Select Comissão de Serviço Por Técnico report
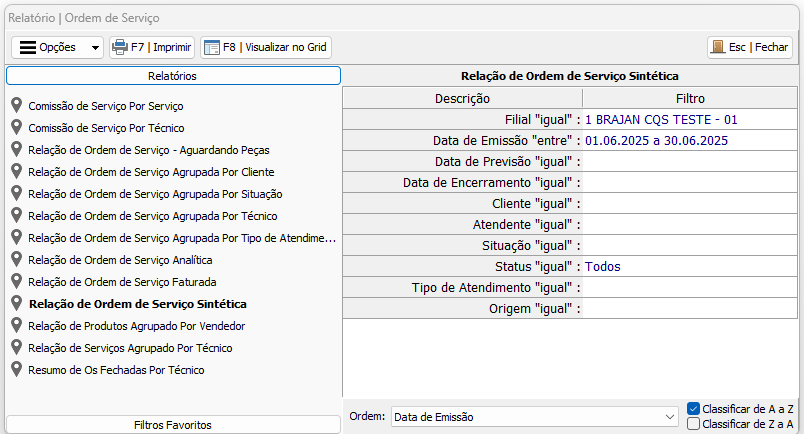This screenshot has width=804, height=434. click(x=106, y=128)
